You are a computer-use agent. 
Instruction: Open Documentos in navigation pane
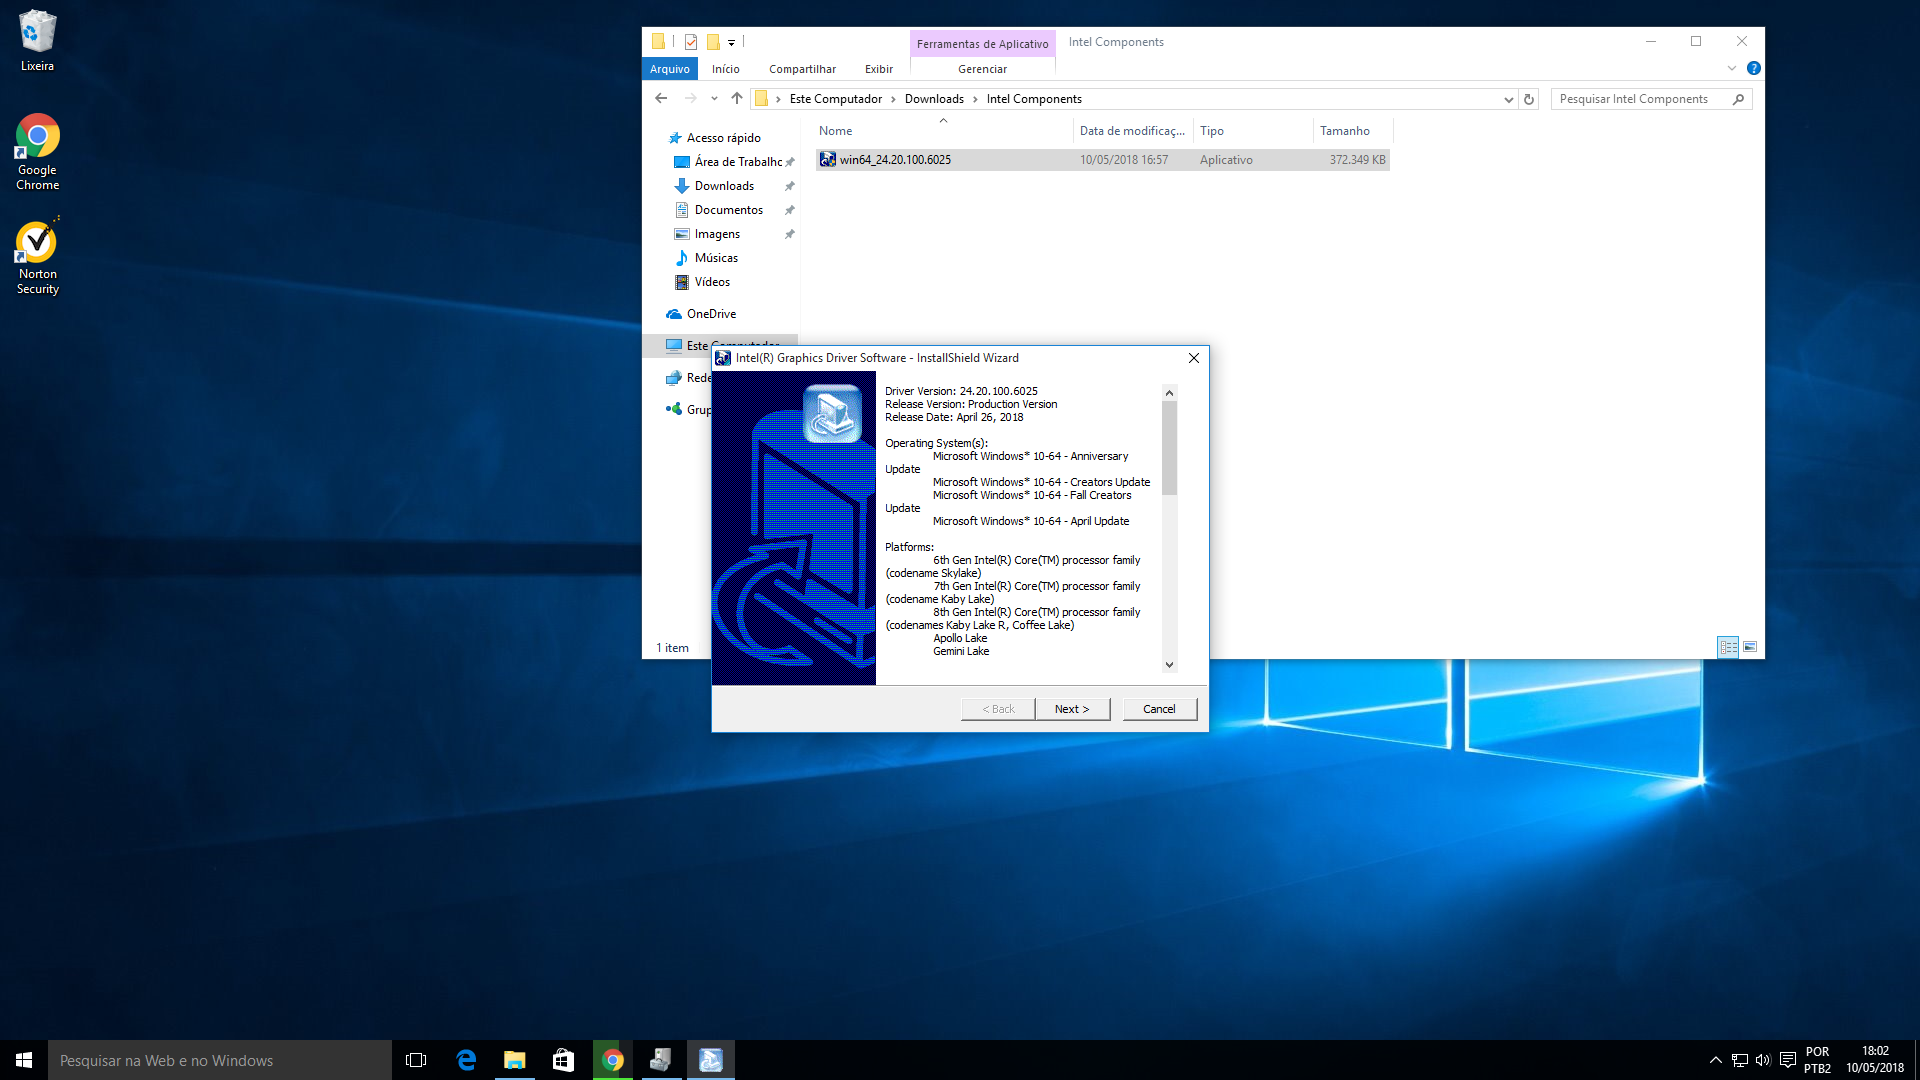pyautogui.click(x=728, y=210)
